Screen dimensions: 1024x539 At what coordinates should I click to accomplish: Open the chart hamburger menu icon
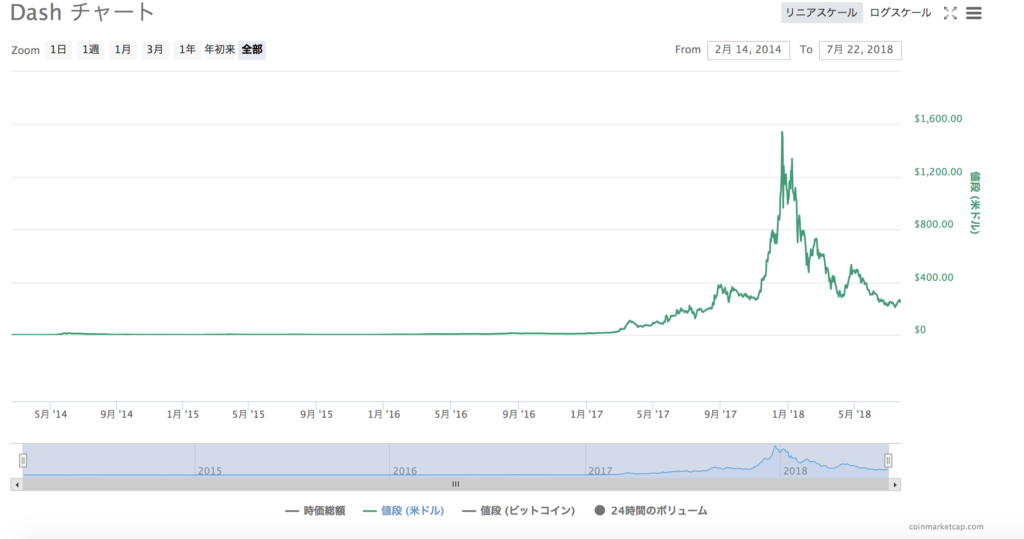point(974,13)
